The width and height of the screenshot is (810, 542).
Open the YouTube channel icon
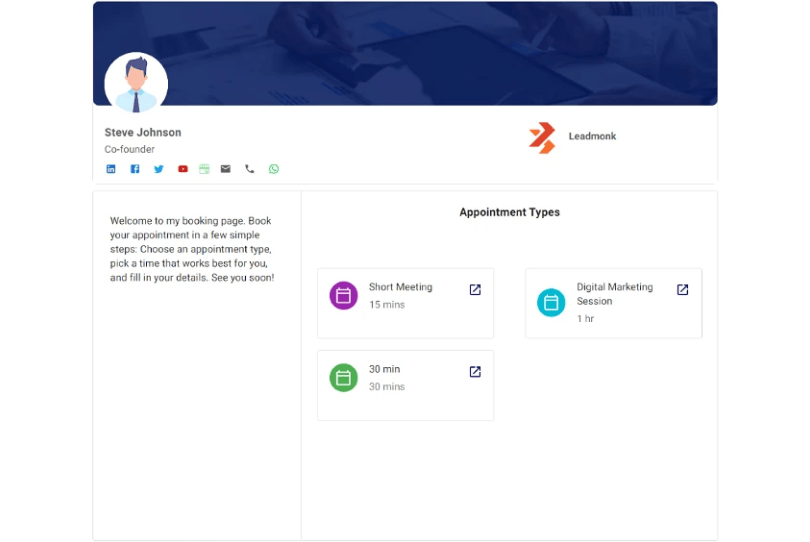(183, 169)
